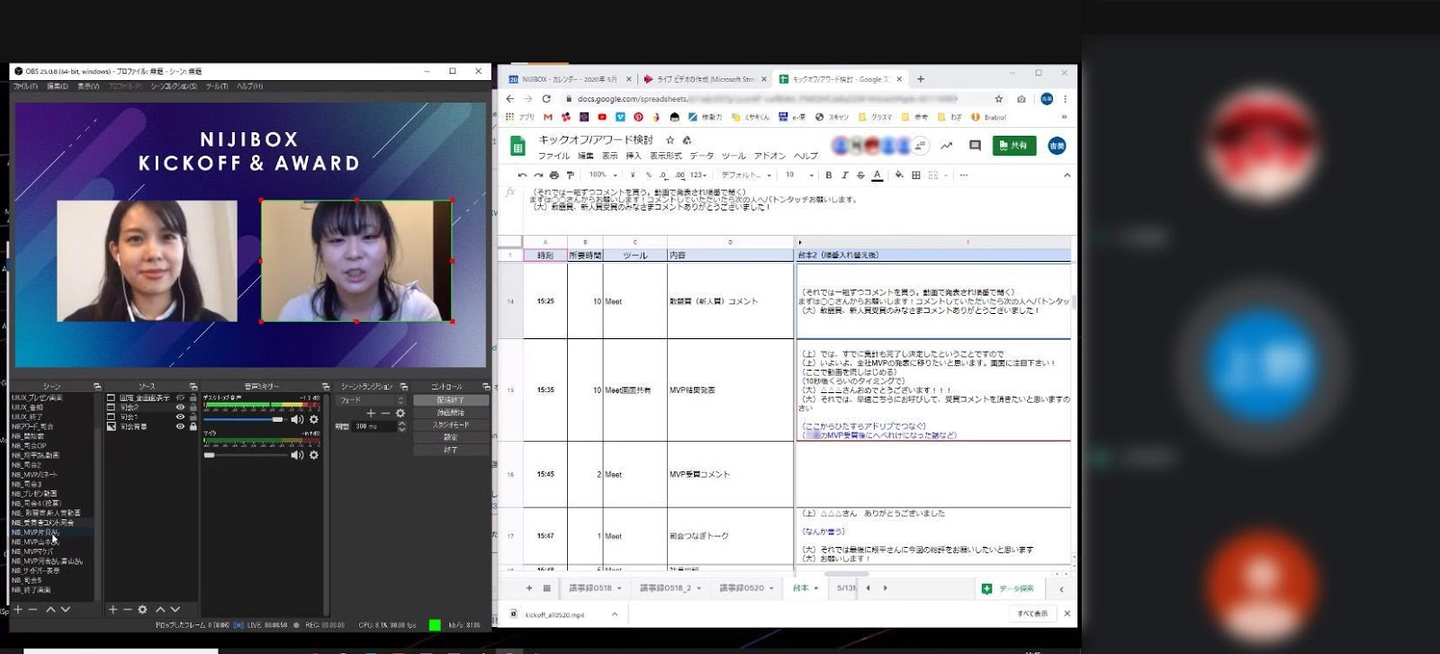
Task: Click undo in Sheets toolbar
Action: 523,175
